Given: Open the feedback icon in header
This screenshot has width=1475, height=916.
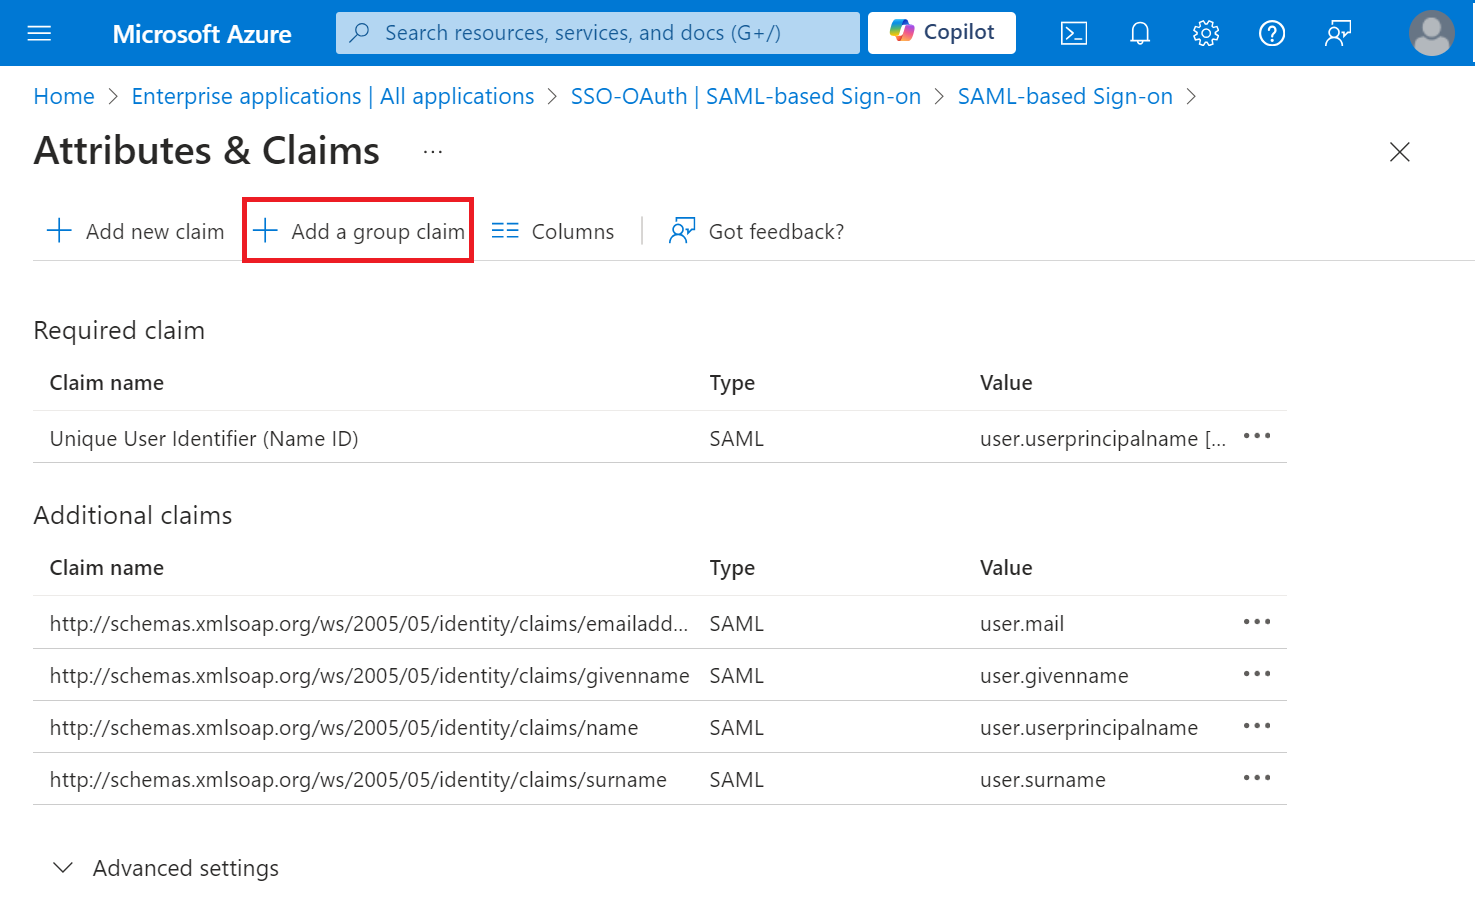Looking at the screenshot, I should point(1337,34).
